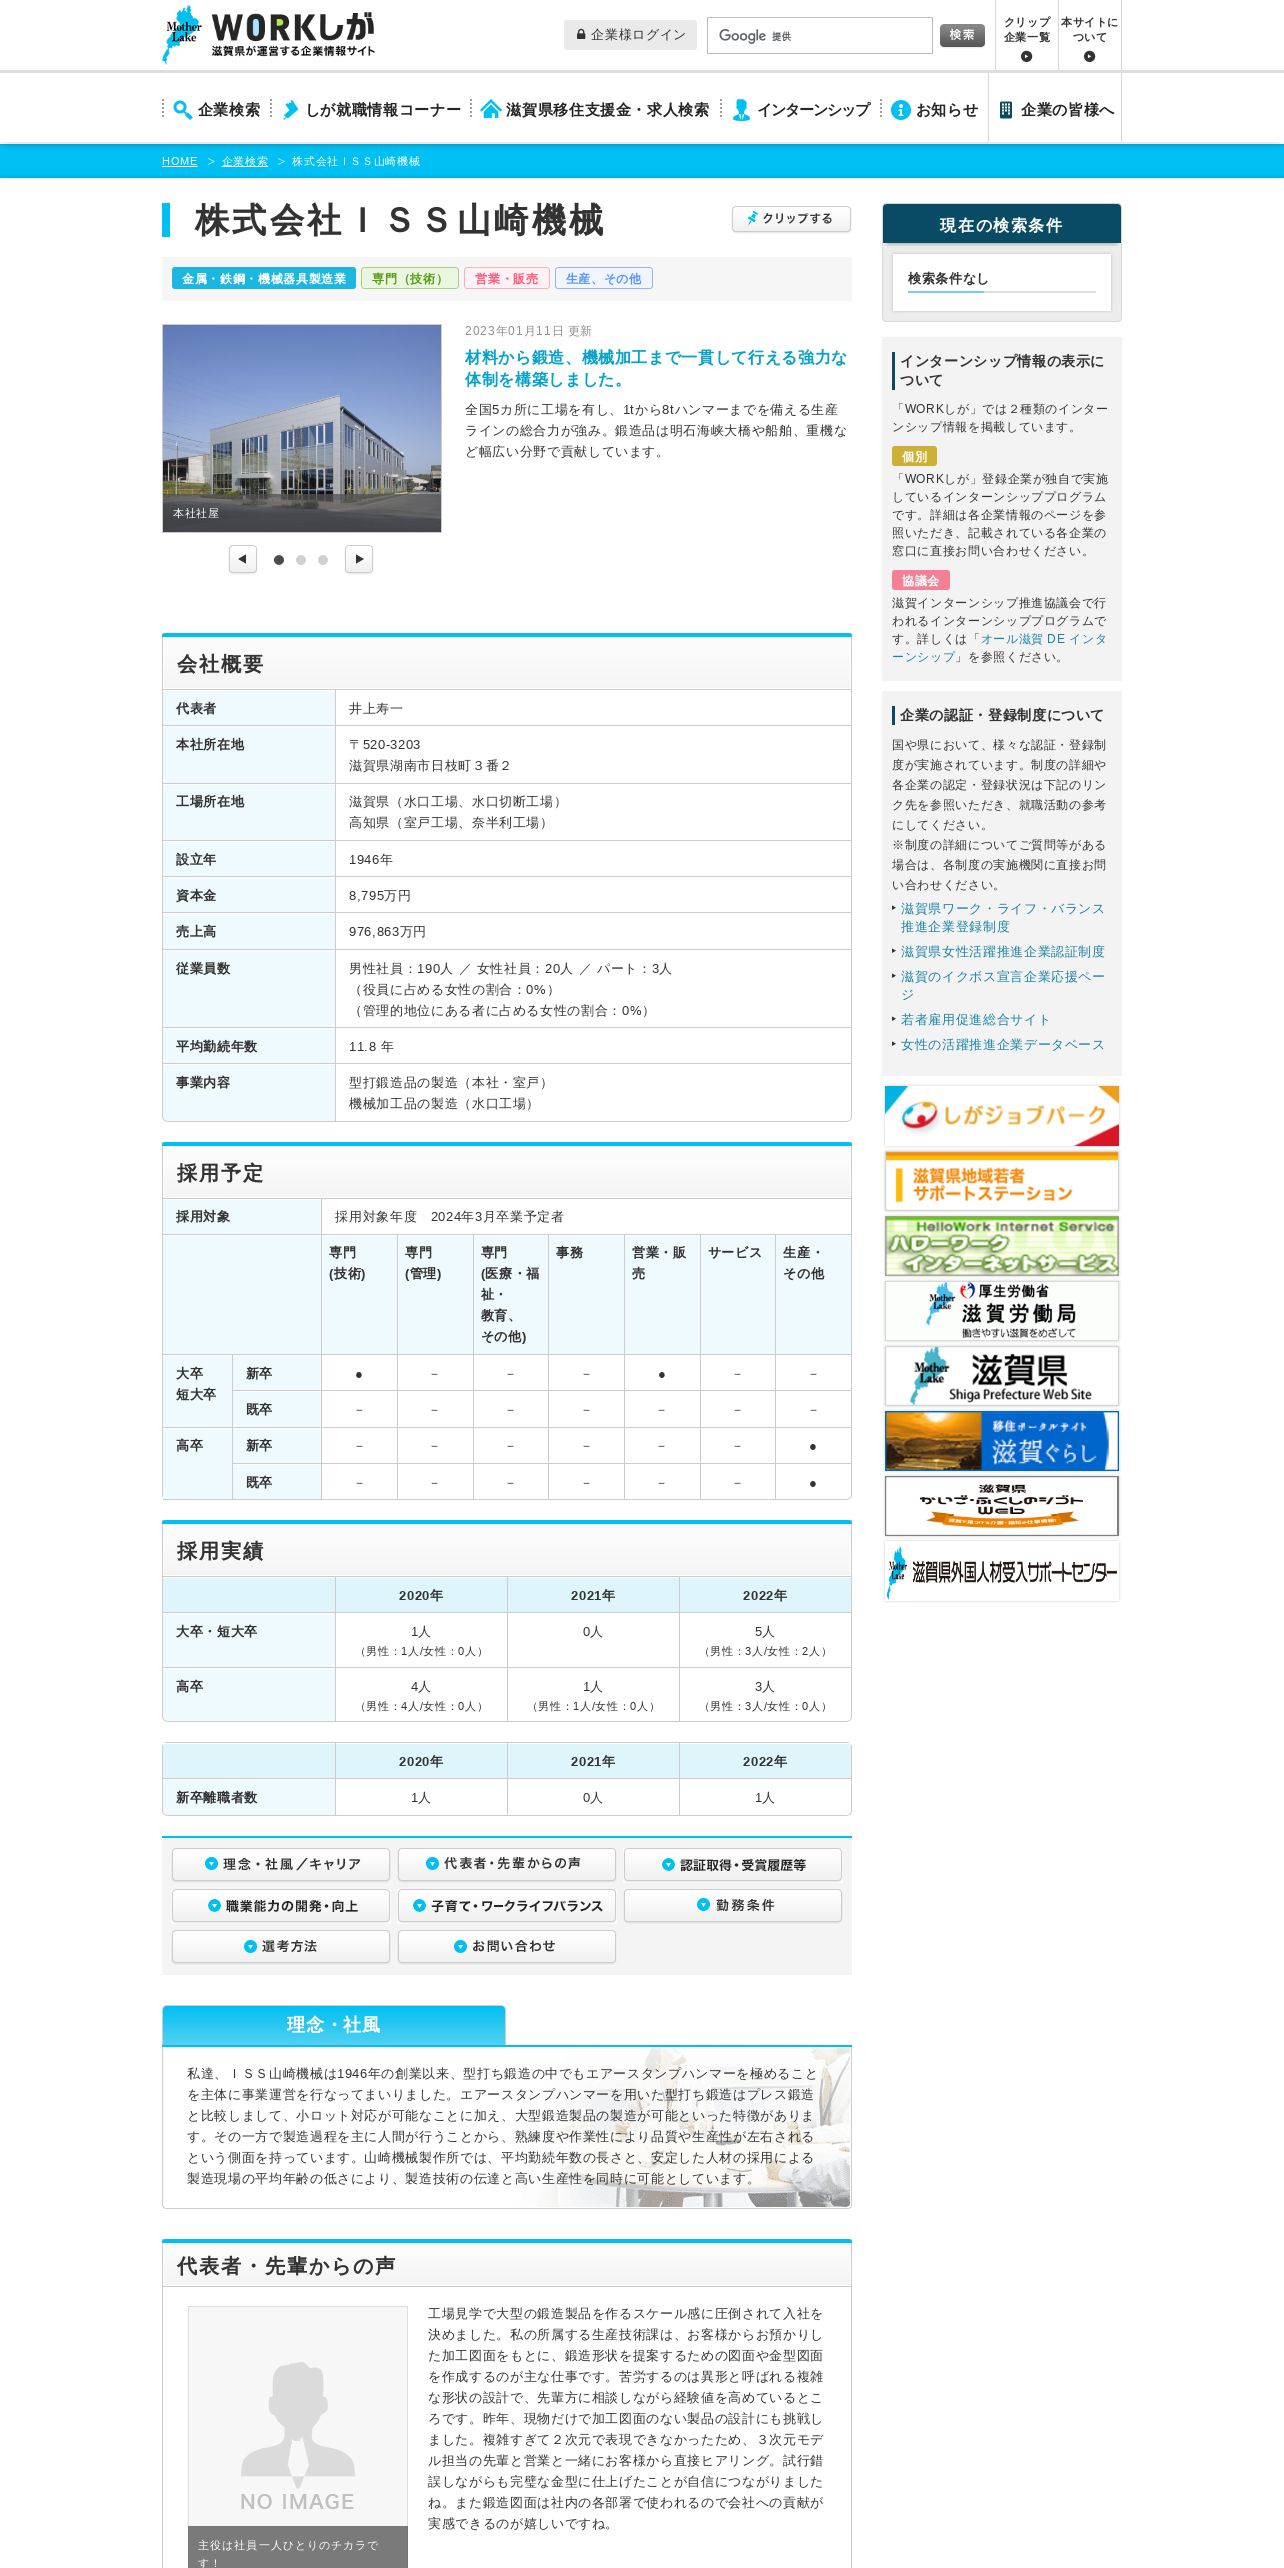Select the first slideshow dot
Viewport: 1284px width, 2568px height.
pos(279,560)
